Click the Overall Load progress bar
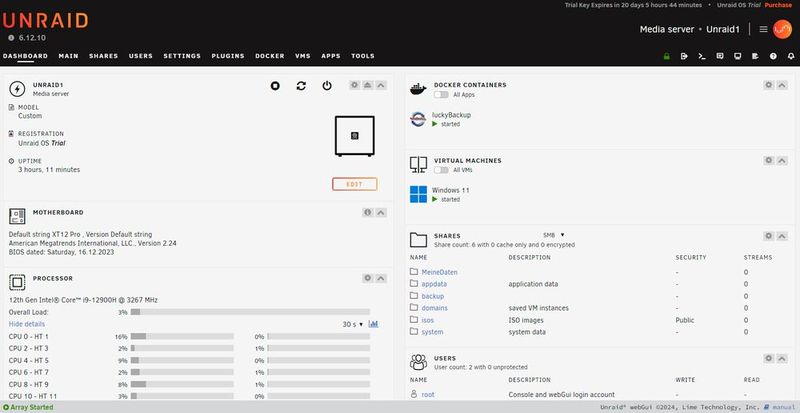This screenshot has width=800, height=413. pos(250,312)
